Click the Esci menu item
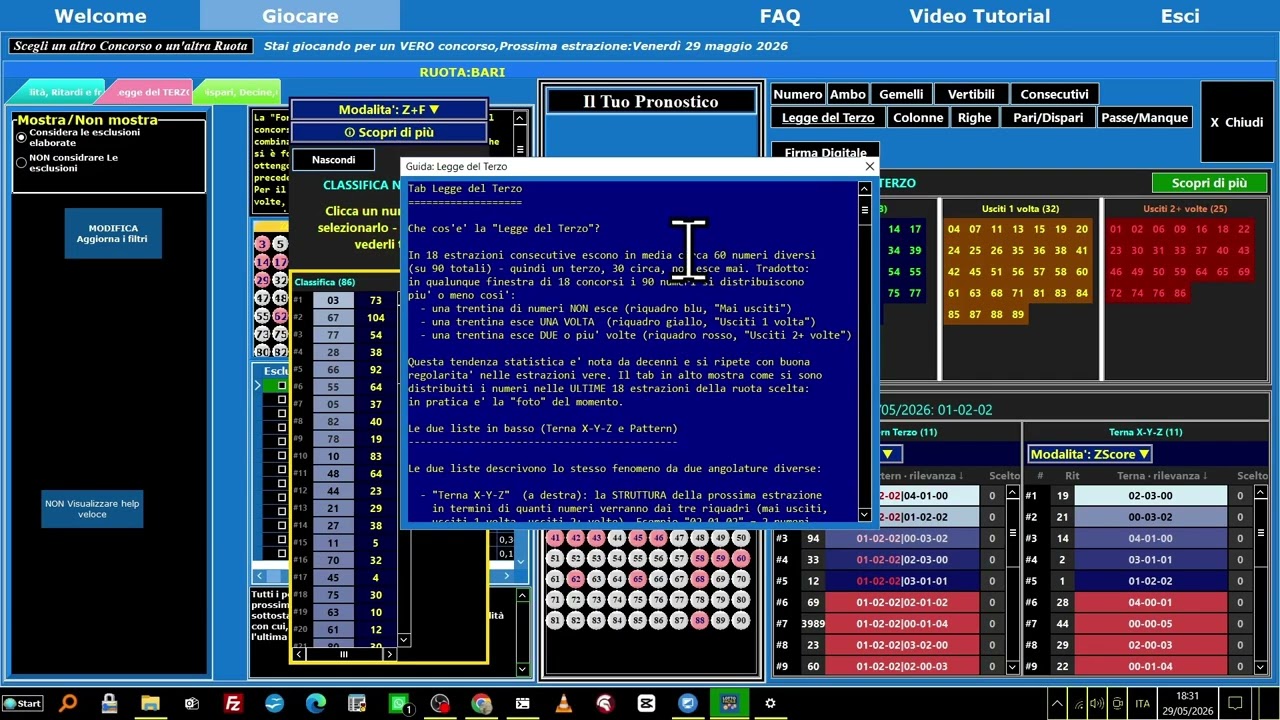The width and height of the screenshot is (1280, 720). pos(1180,16)
